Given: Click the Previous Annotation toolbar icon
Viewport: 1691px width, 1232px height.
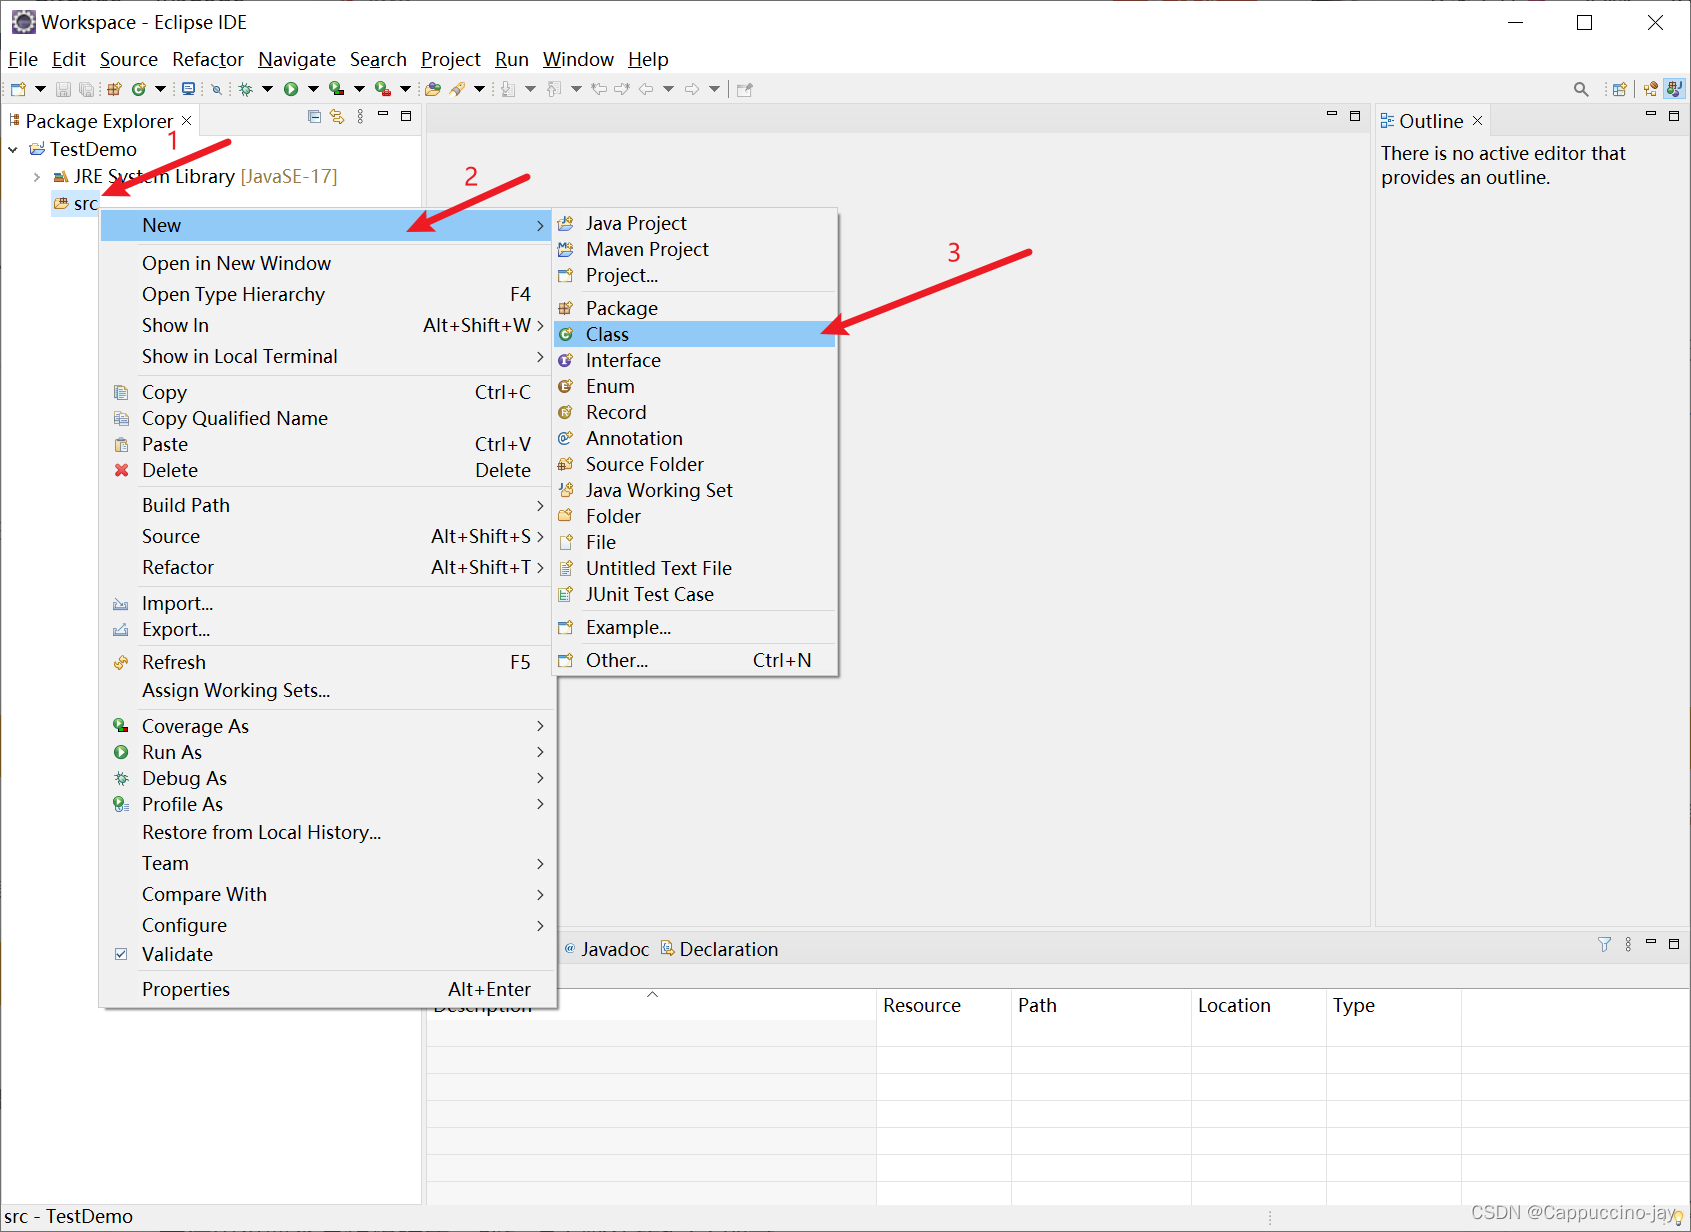Looking at the screenshot, I should pyautogui.click(x=553, y=89).
